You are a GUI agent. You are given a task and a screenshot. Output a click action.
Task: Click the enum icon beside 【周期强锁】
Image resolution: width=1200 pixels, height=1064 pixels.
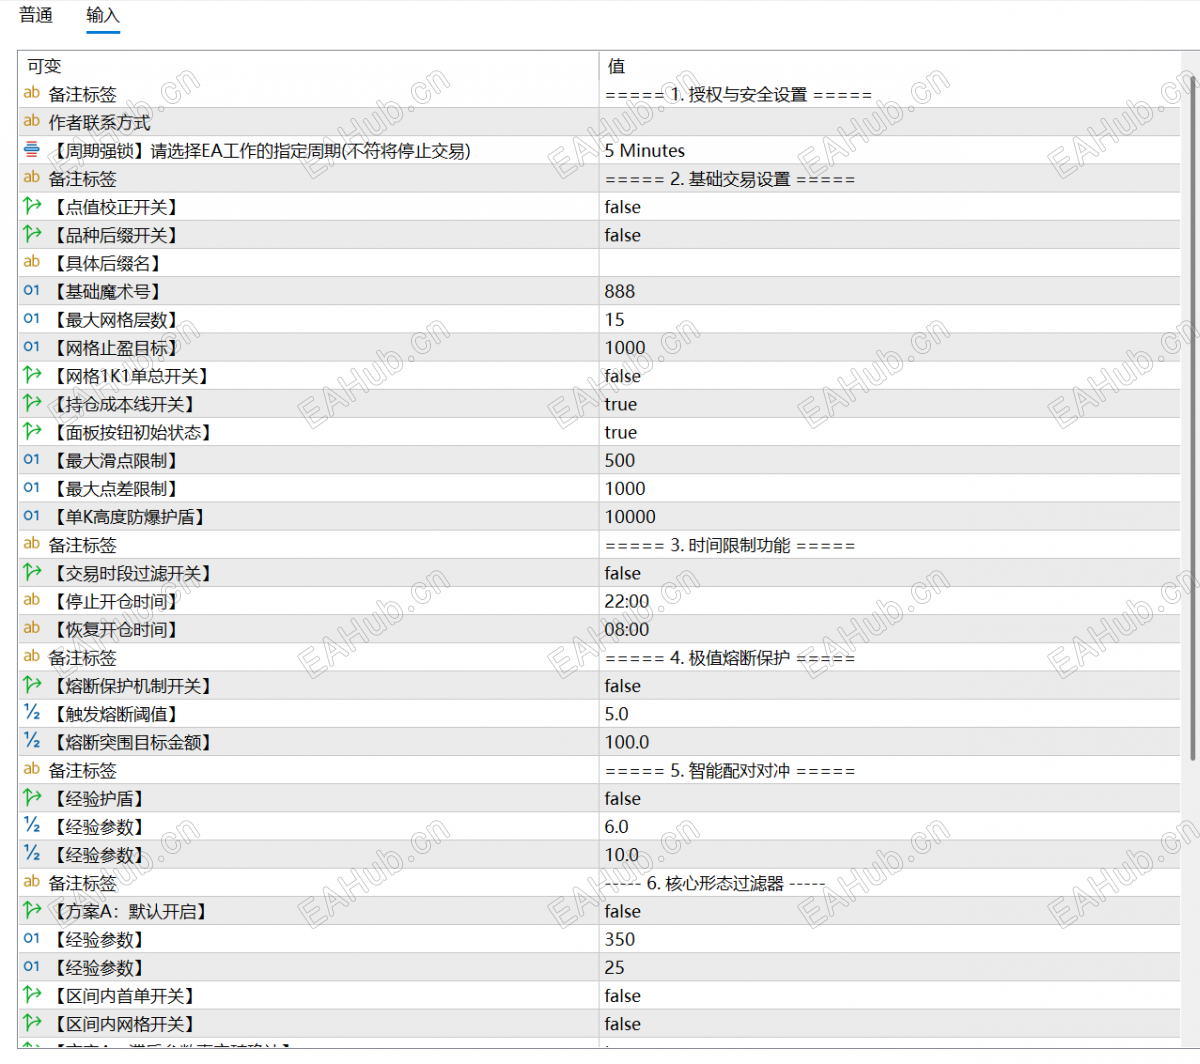tap(32, 150)
